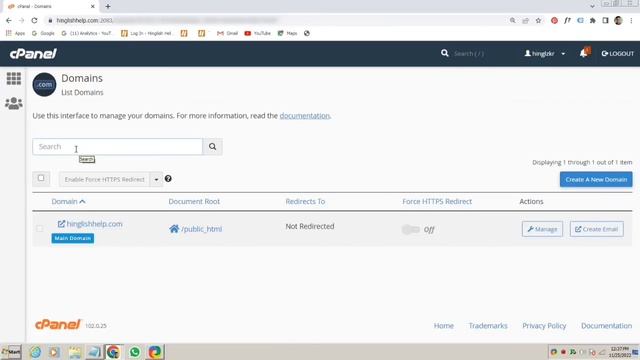Open the Internet Explorer taskbar icon
Screen dimensions: 640x360
pyautogui.click(x=36, y=352)
